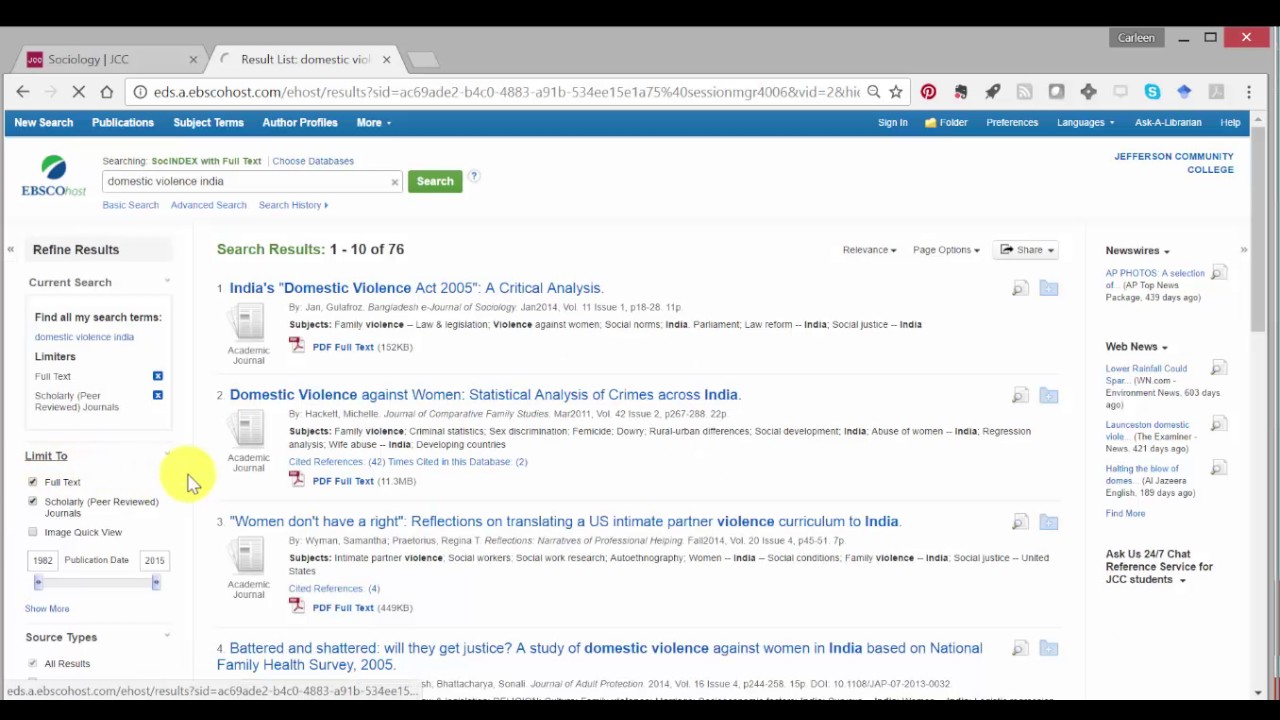Click Choose Databases link
The height and width of the screenshot is (720, 1280).
(313, 161)
